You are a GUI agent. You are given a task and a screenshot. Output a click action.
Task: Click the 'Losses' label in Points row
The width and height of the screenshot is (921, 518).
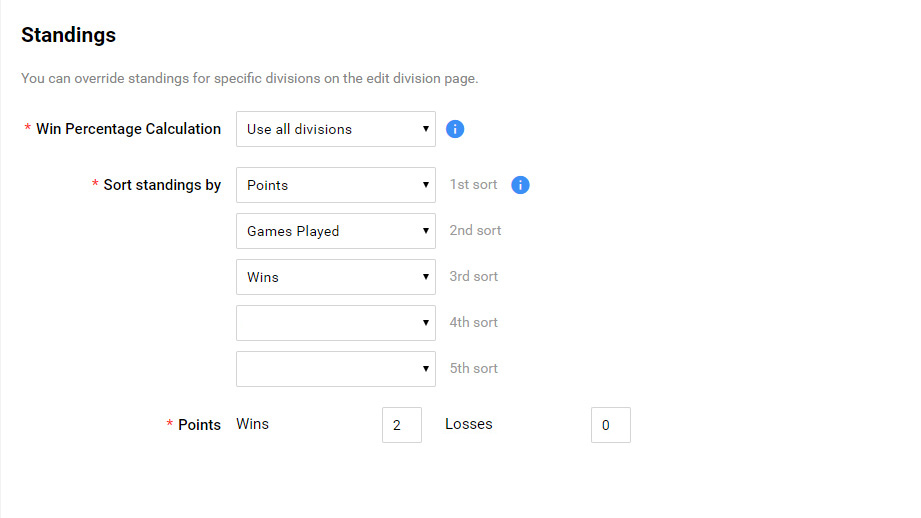pyautogui.click(x=469, y=424)
